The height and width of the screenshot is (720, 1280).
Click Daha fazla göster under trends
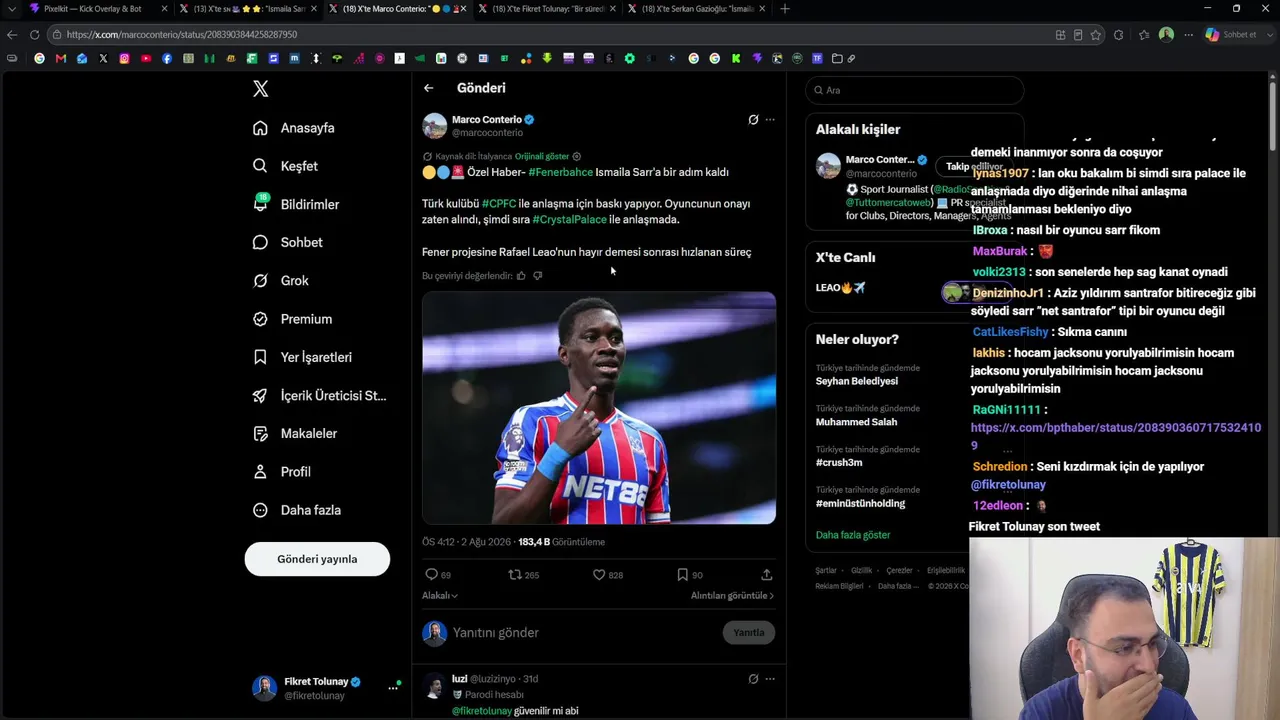(x=853, y=535)
